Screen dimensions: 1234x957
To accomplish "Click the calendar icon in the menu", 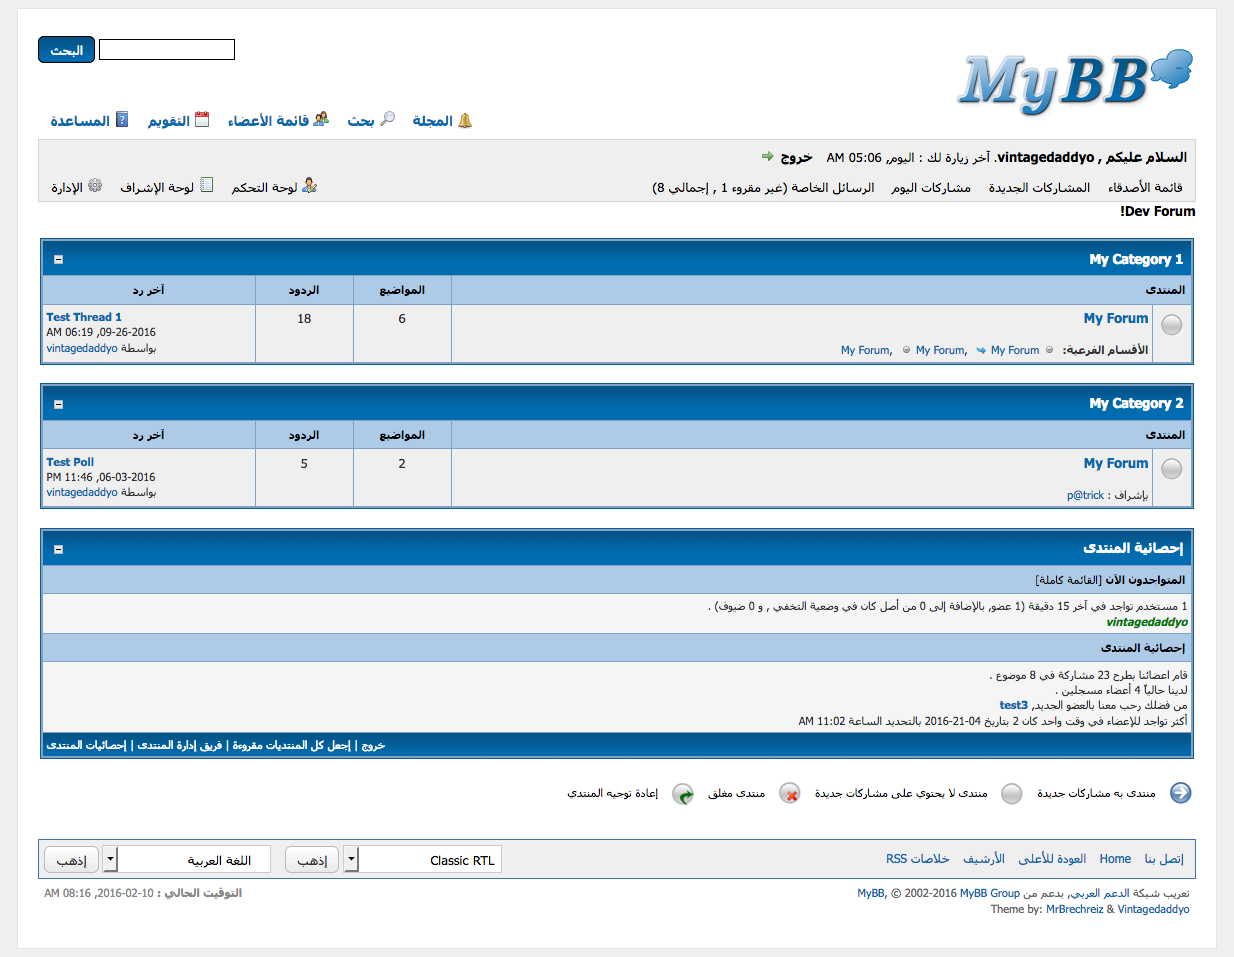I will coord(202,119).
